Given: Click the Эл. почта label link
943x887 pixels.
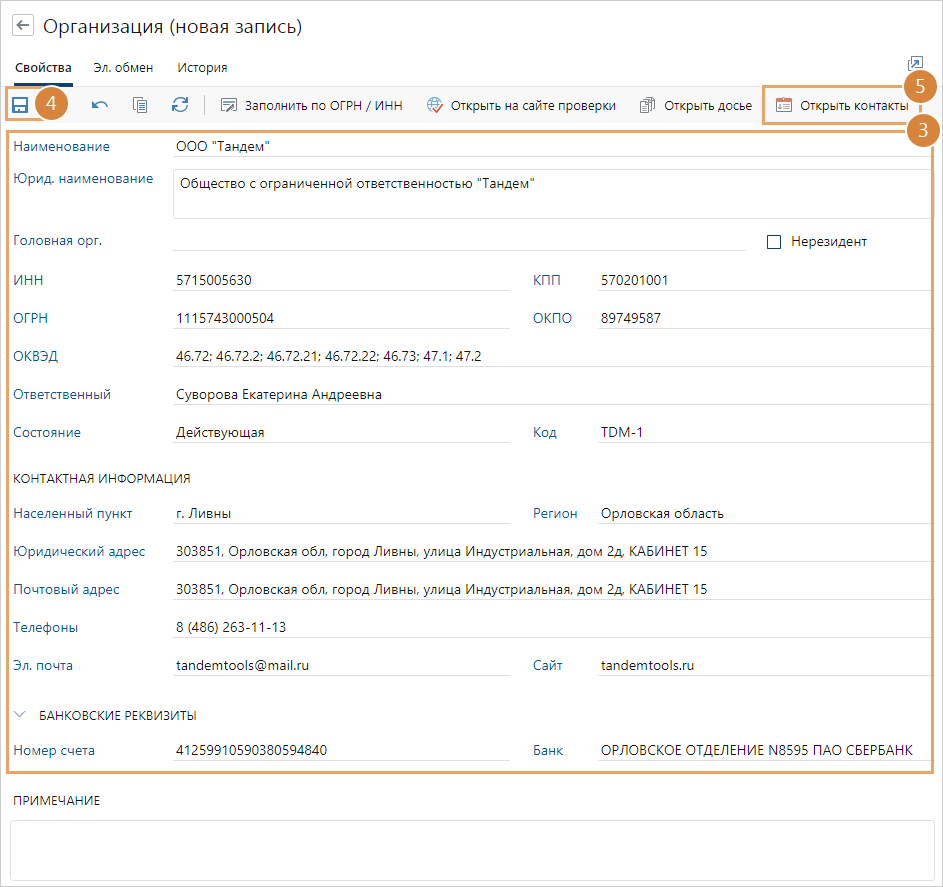Looking at the screenshot, I should [x=43, y=665].
